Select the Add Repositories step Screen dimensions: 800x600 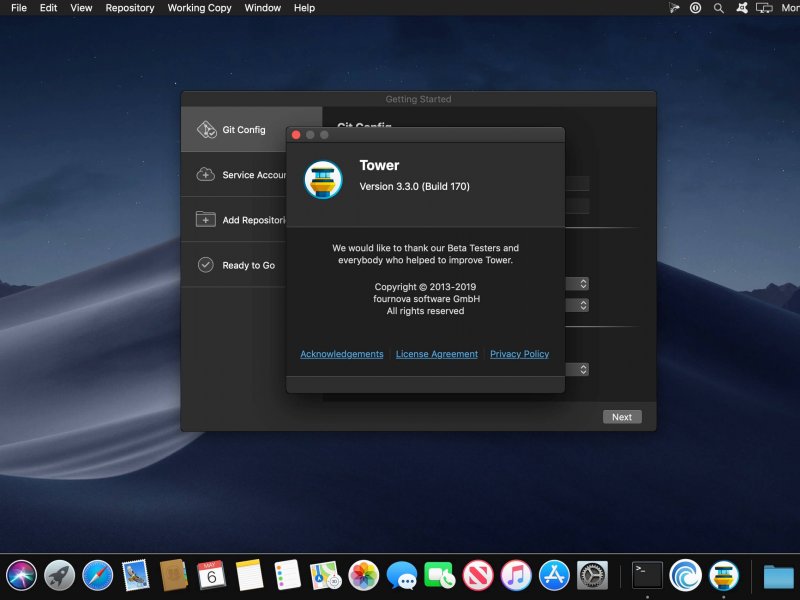click(234, 219)
